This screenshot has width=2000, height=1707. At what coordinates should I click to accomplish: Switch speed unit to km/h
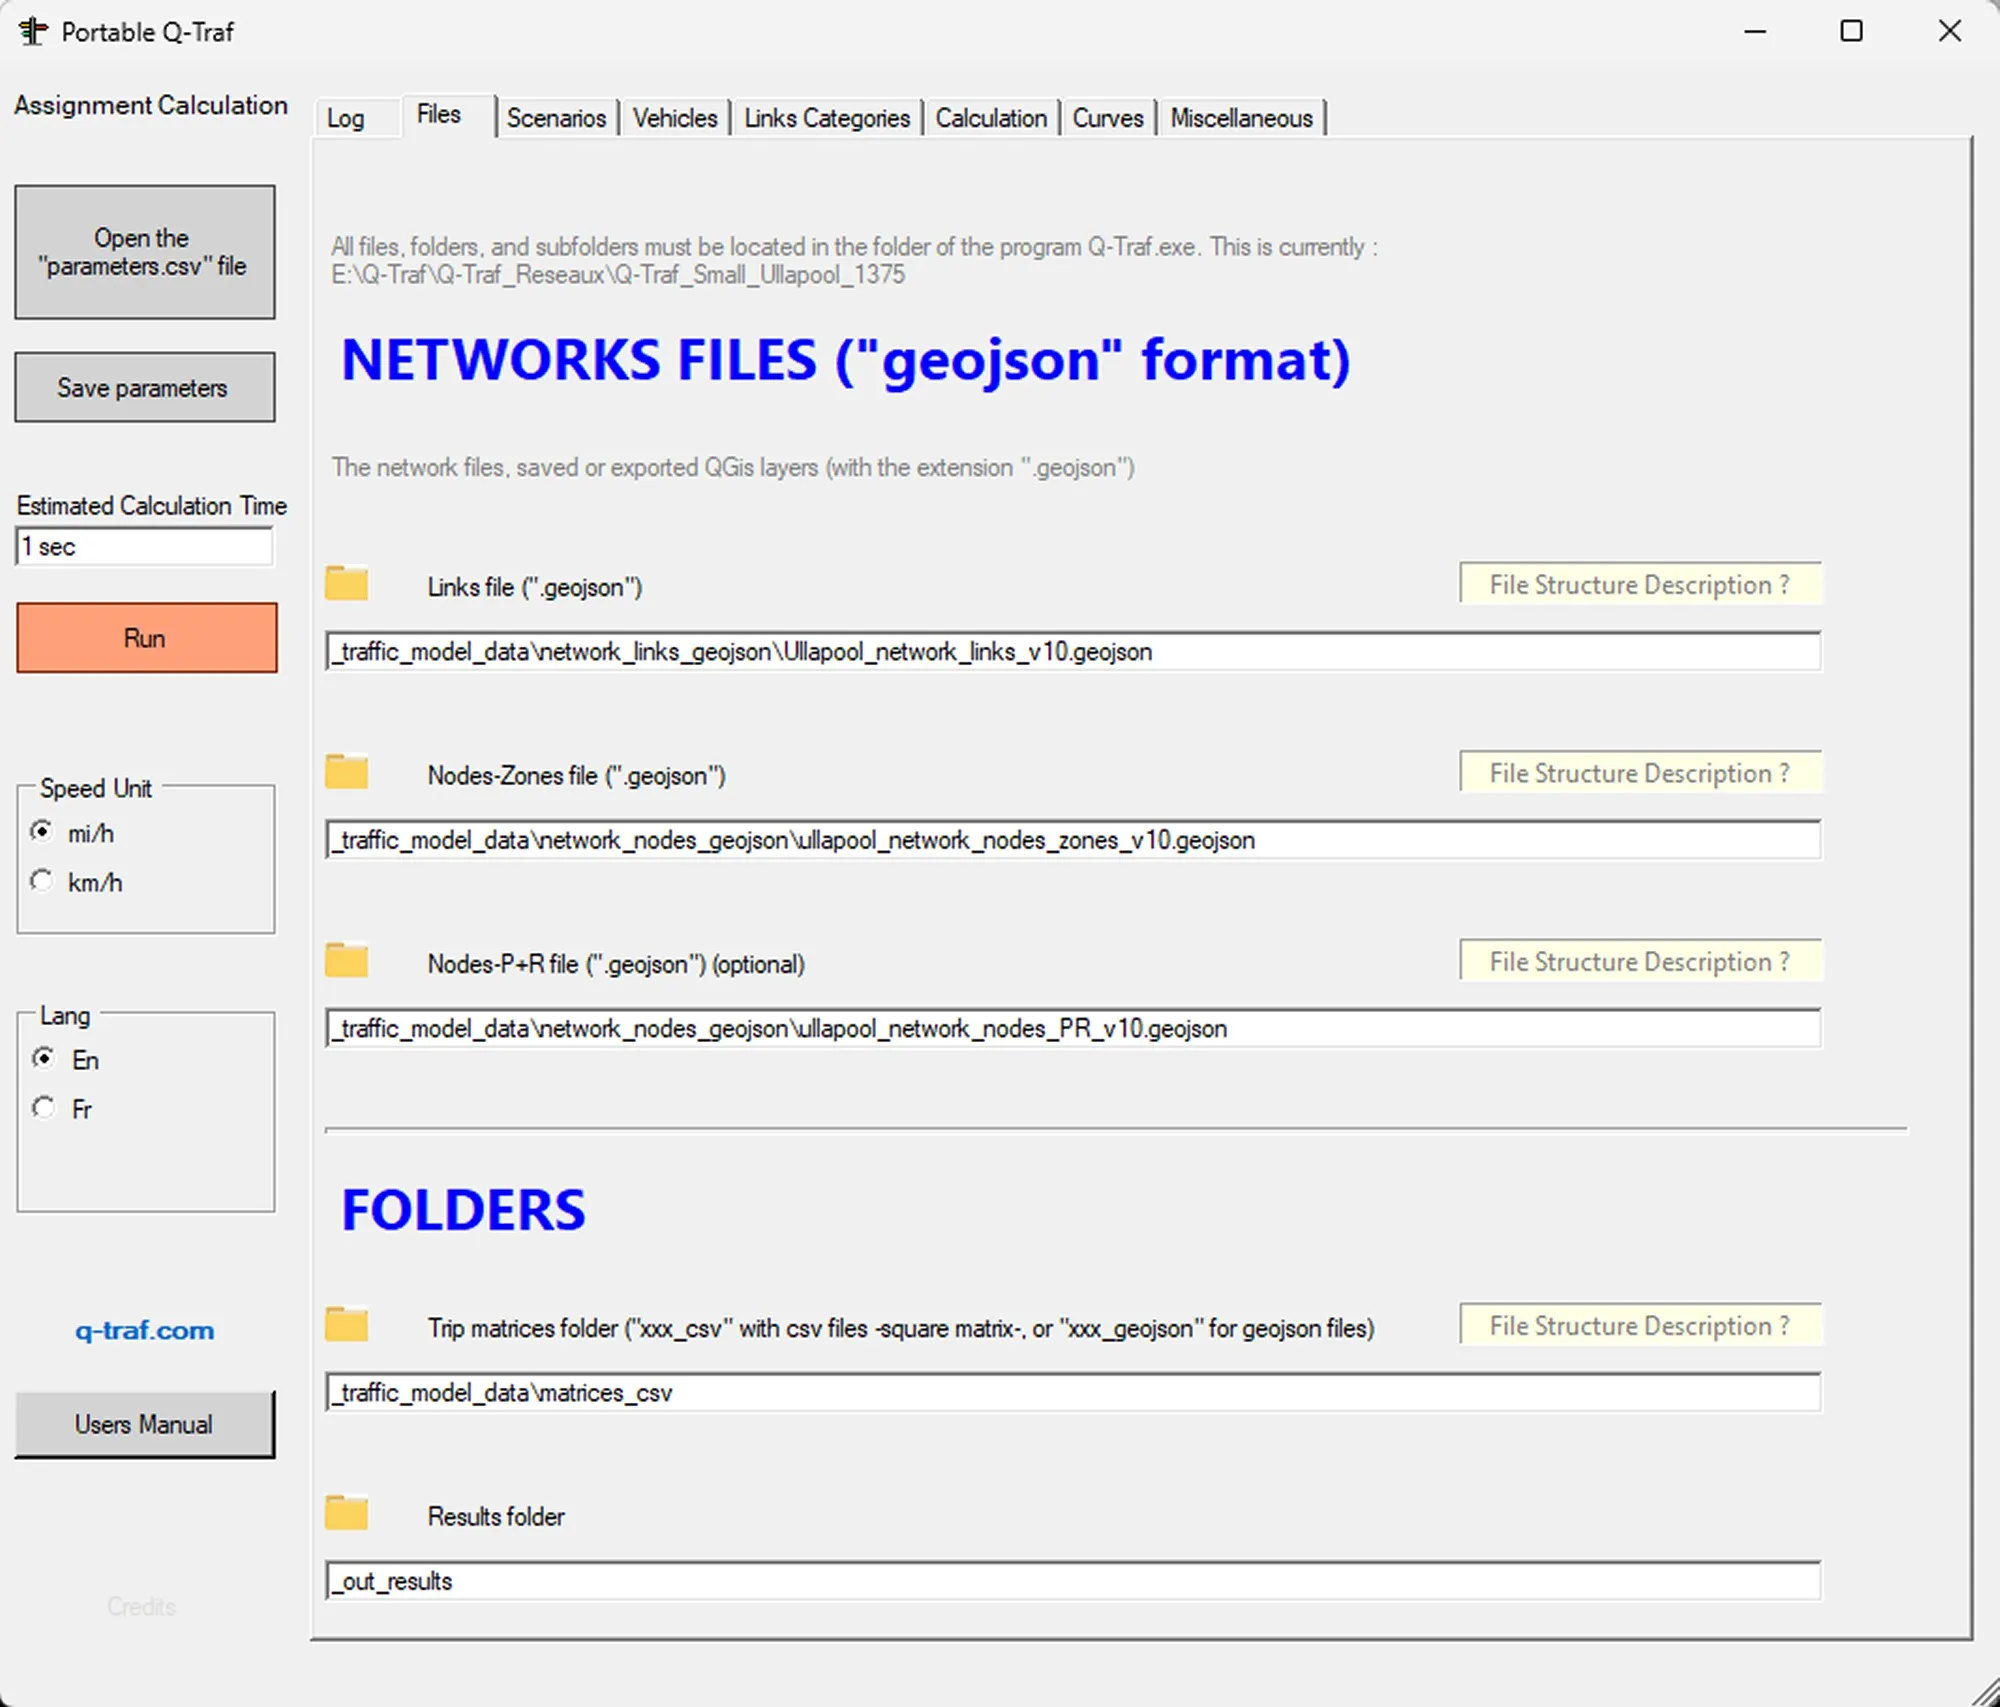click(x=42, y=880)
